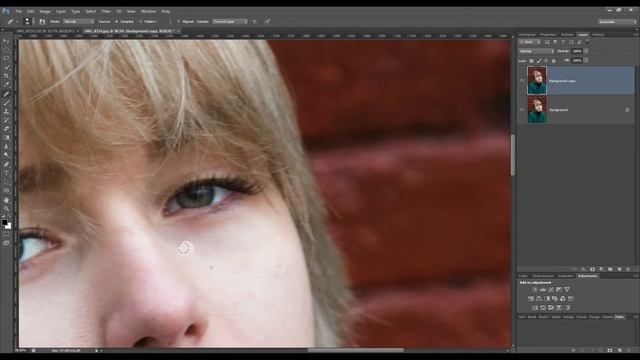Click the background color swatch
Viewport: 640px width, 360px height.
click(x=9, y=226)
